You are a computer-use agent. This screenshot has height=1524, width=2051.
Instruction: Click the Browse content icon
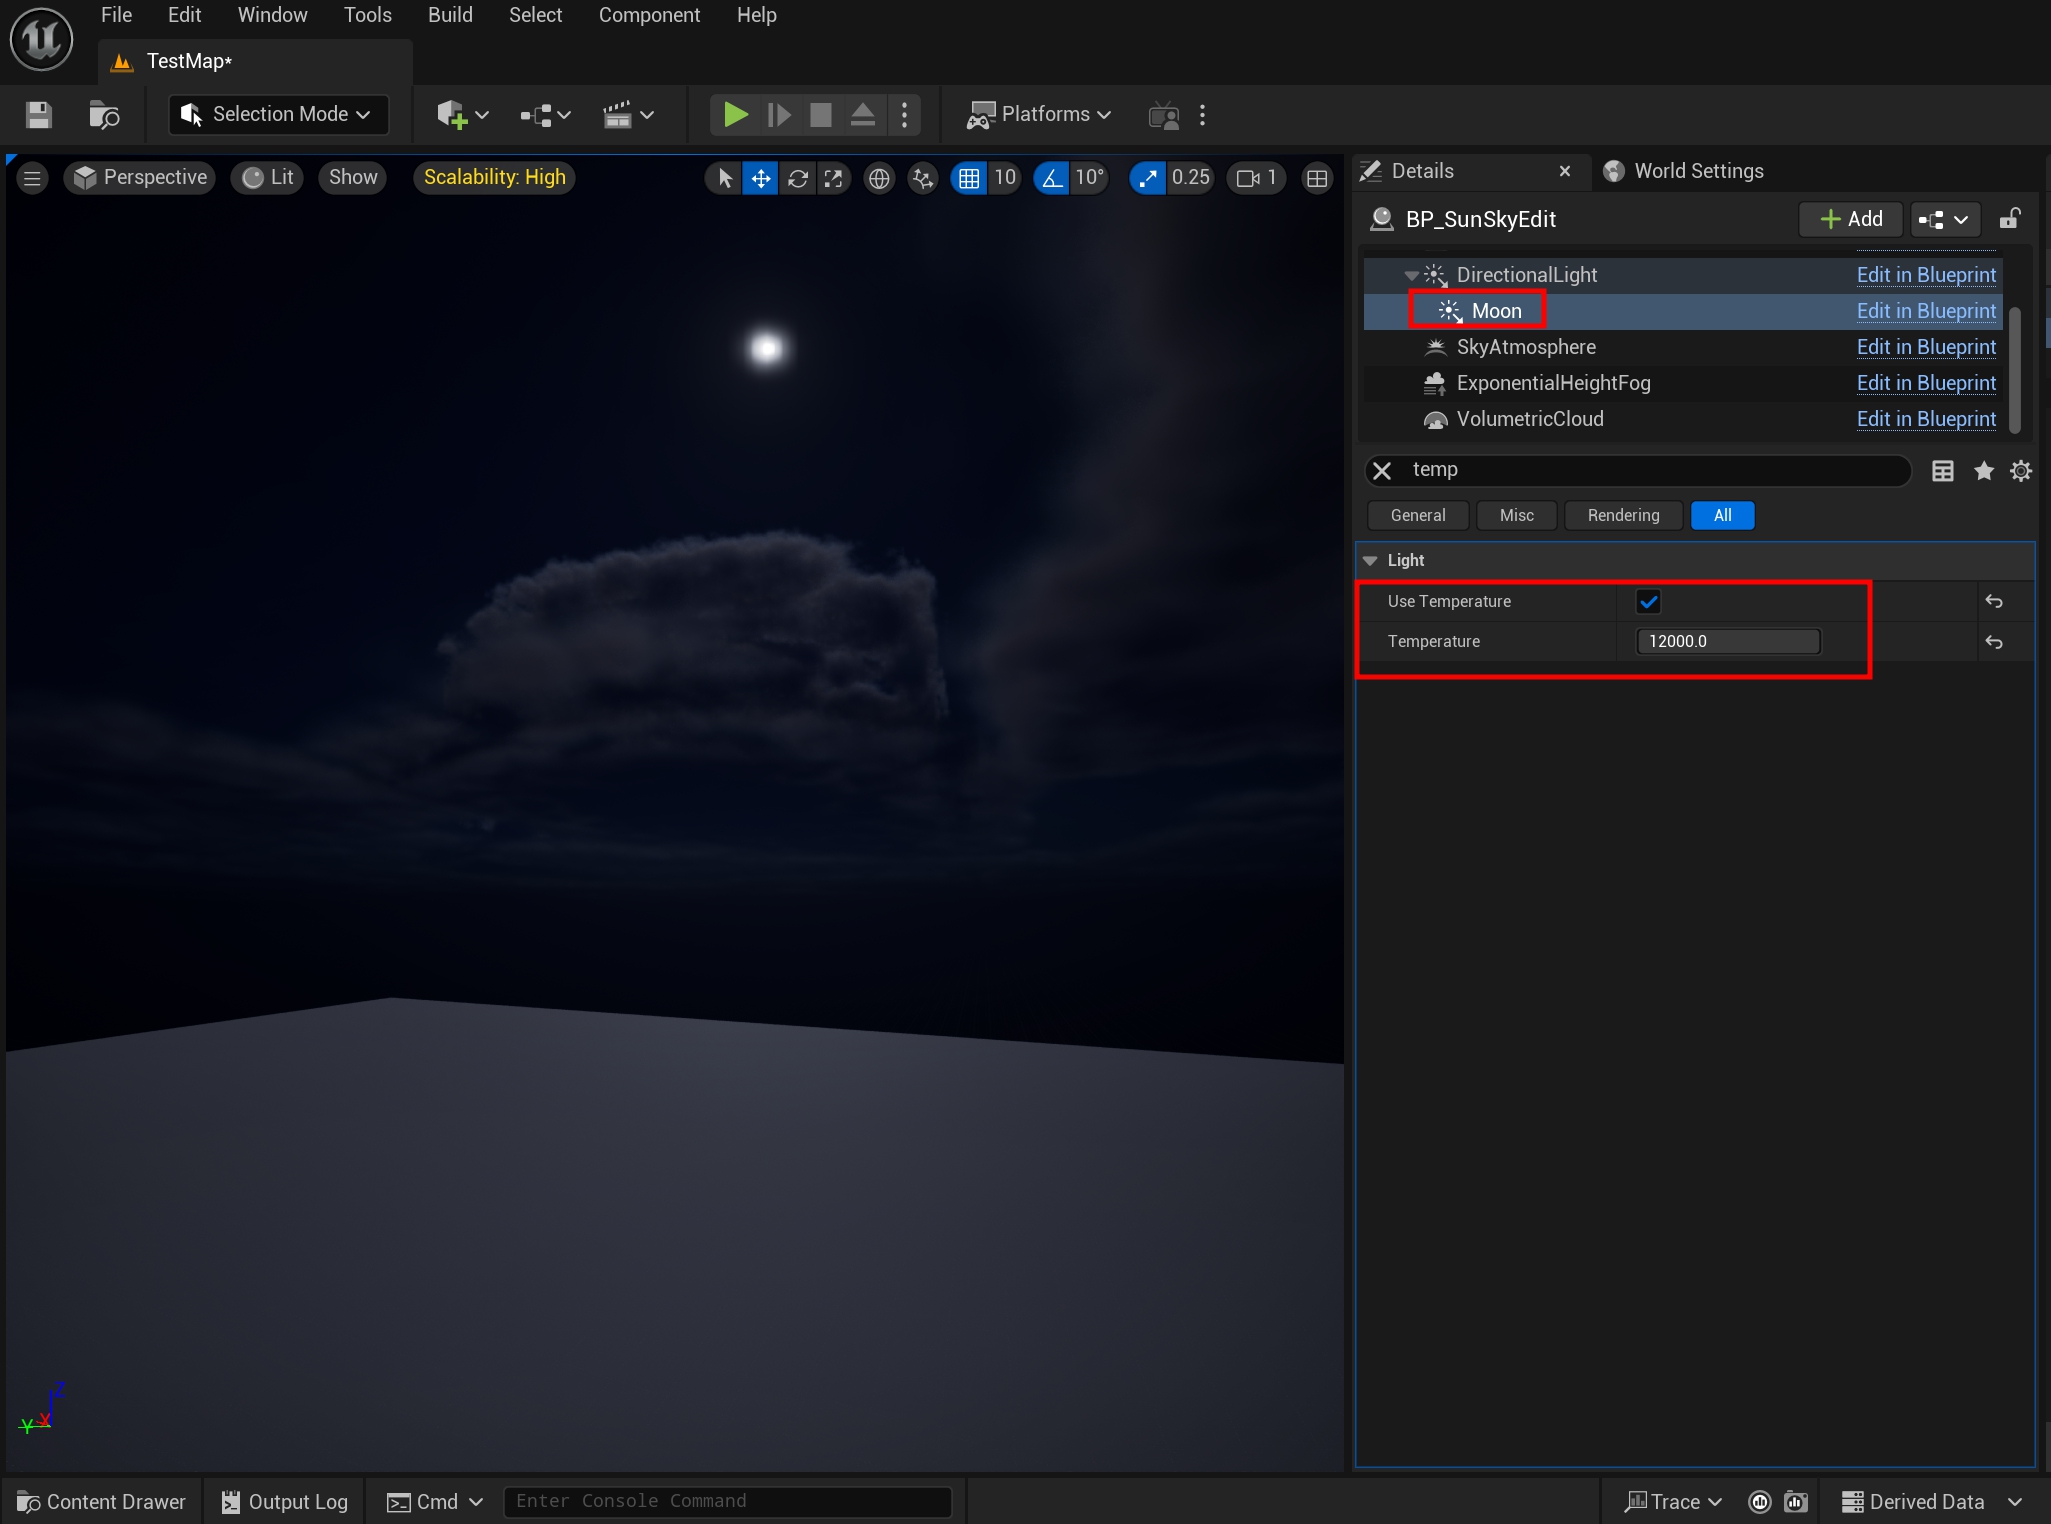[104, 115]
